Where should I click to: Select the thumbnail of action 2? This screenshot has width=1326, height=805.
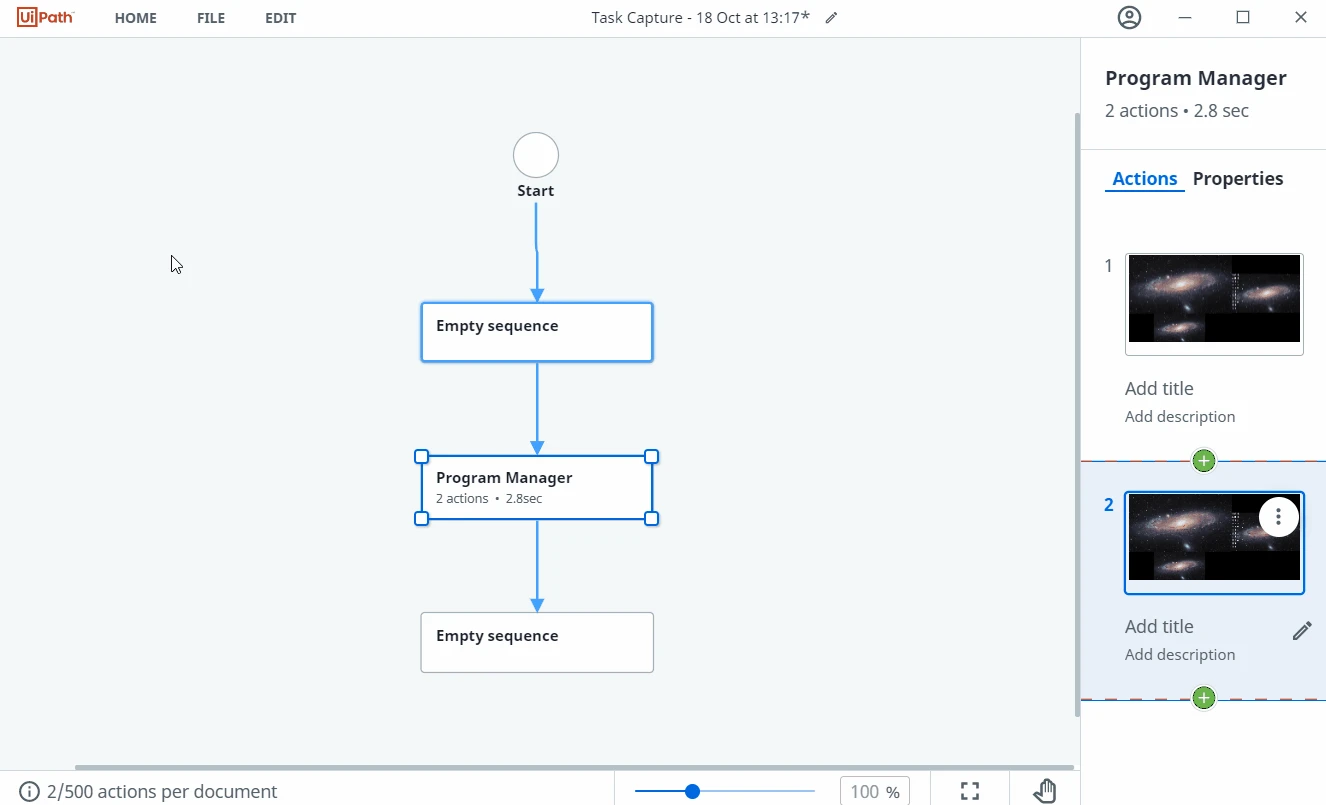tap(1214, 543)
